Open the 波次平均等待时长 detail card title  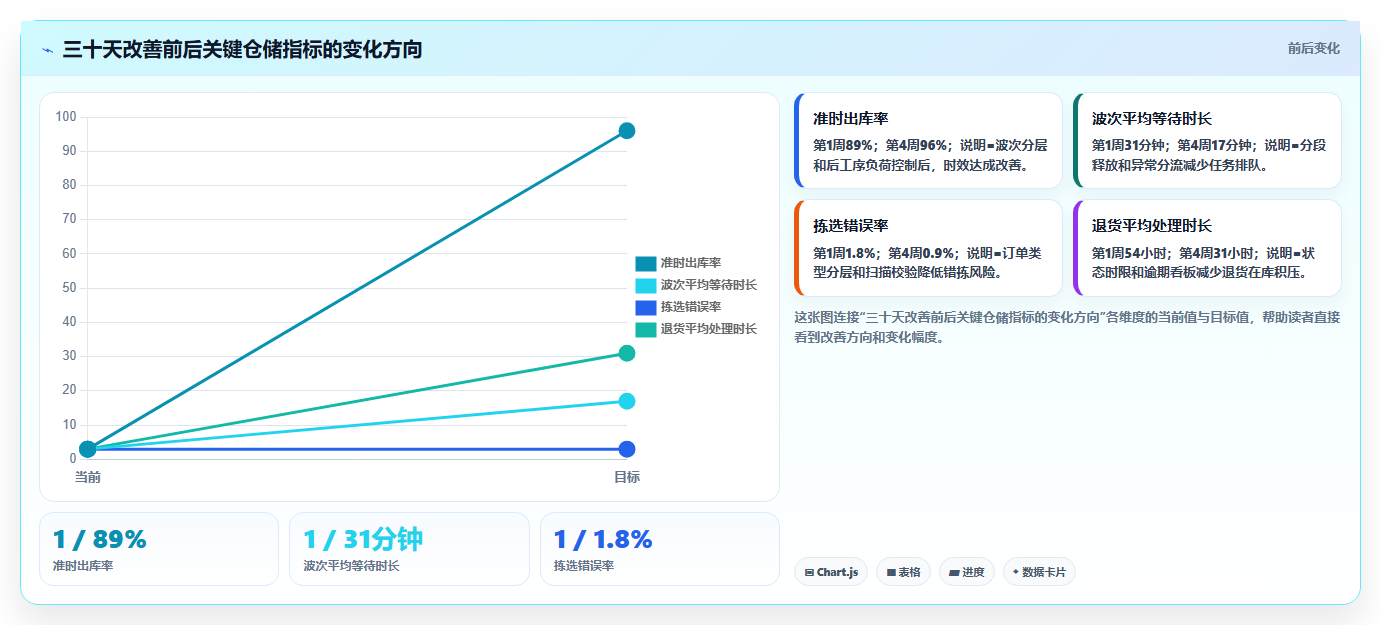coord(1152,118)
